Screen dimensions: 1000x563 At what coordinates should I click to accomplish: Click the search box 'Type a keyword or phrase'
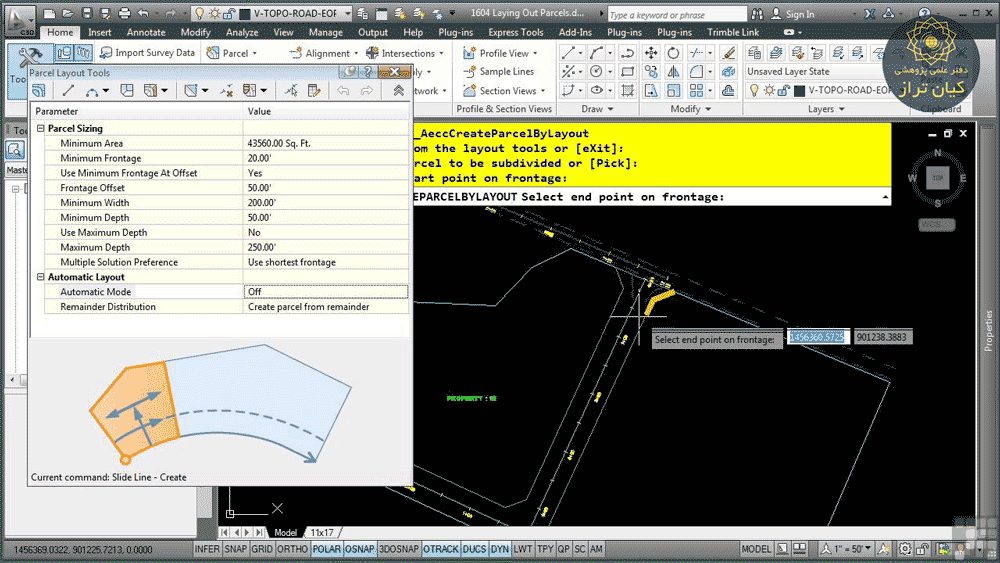point(676,14)
